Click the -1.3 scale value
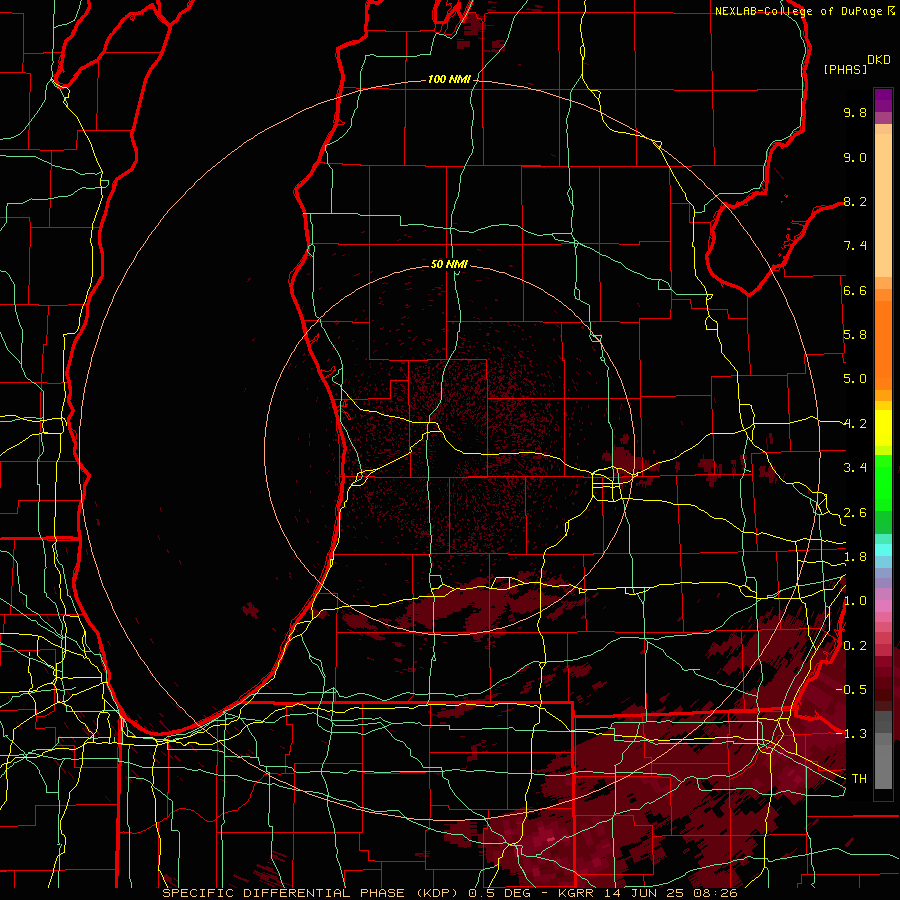Image resolution: width=900 pixels, height=900 pixels. pyautogui.click(x=851, y=734)
